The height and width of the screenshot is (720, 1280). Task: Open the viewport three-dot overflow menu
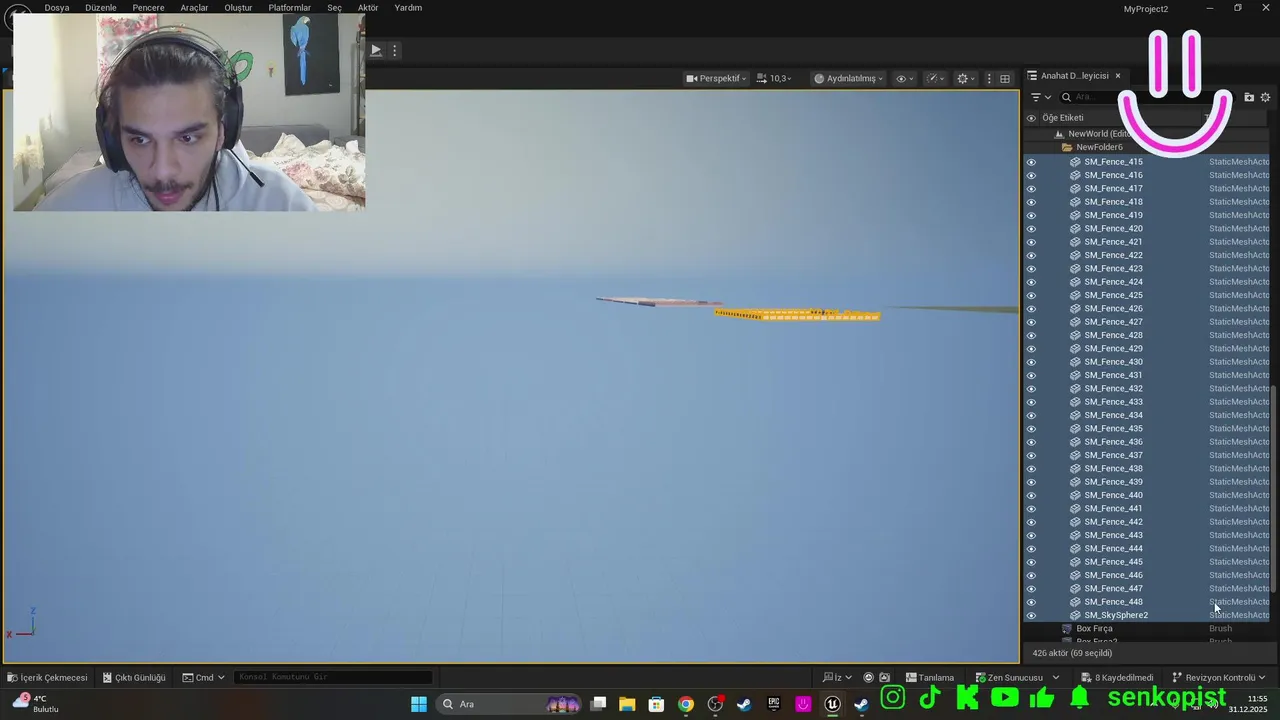989,78
